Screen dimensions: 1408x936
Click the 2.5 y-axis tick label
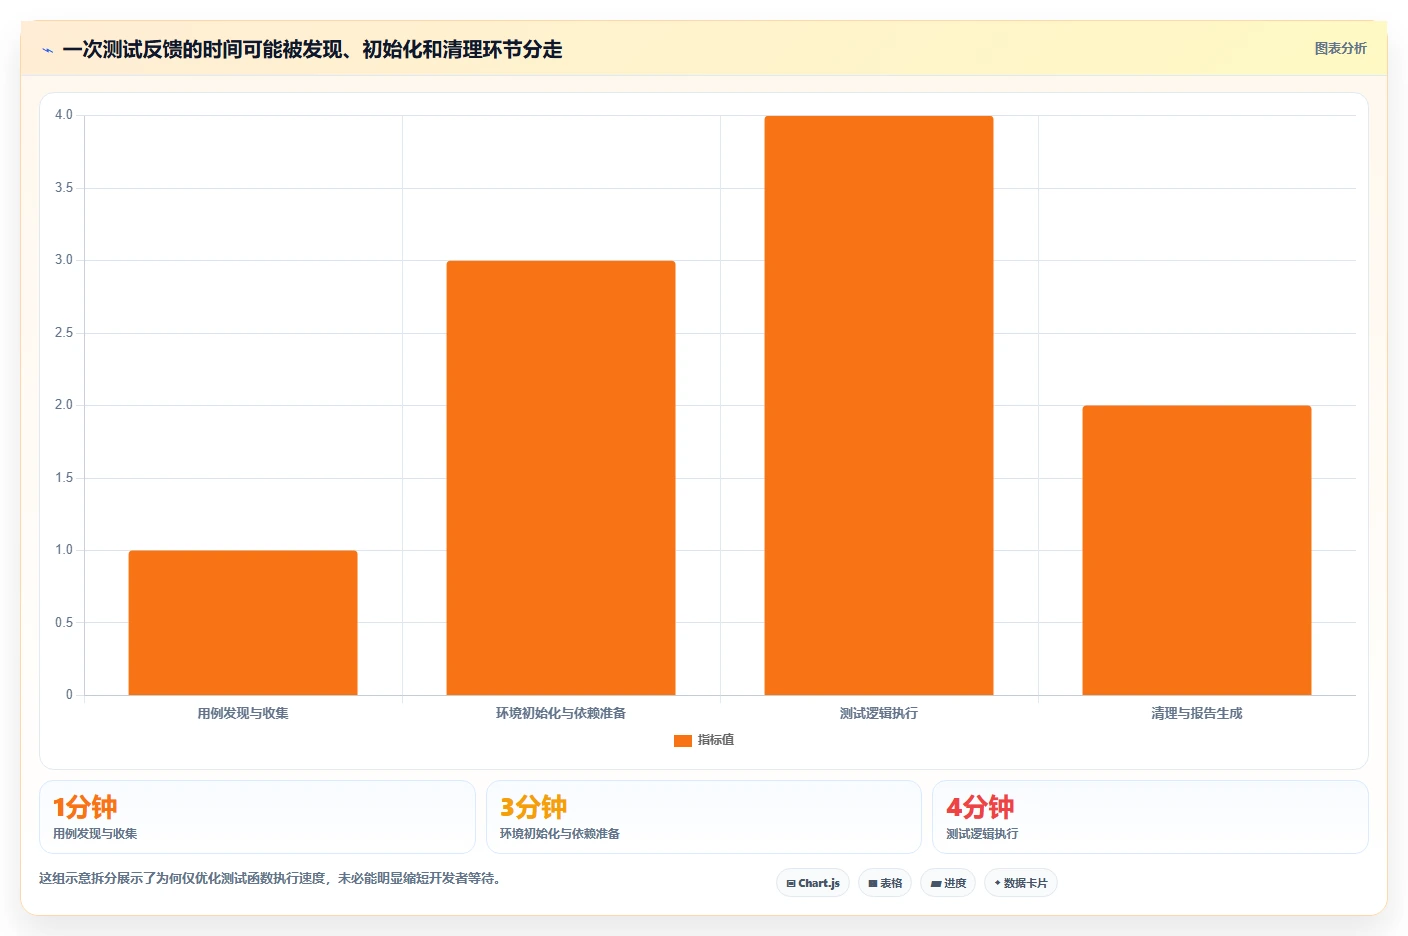(x=64, y=333)
